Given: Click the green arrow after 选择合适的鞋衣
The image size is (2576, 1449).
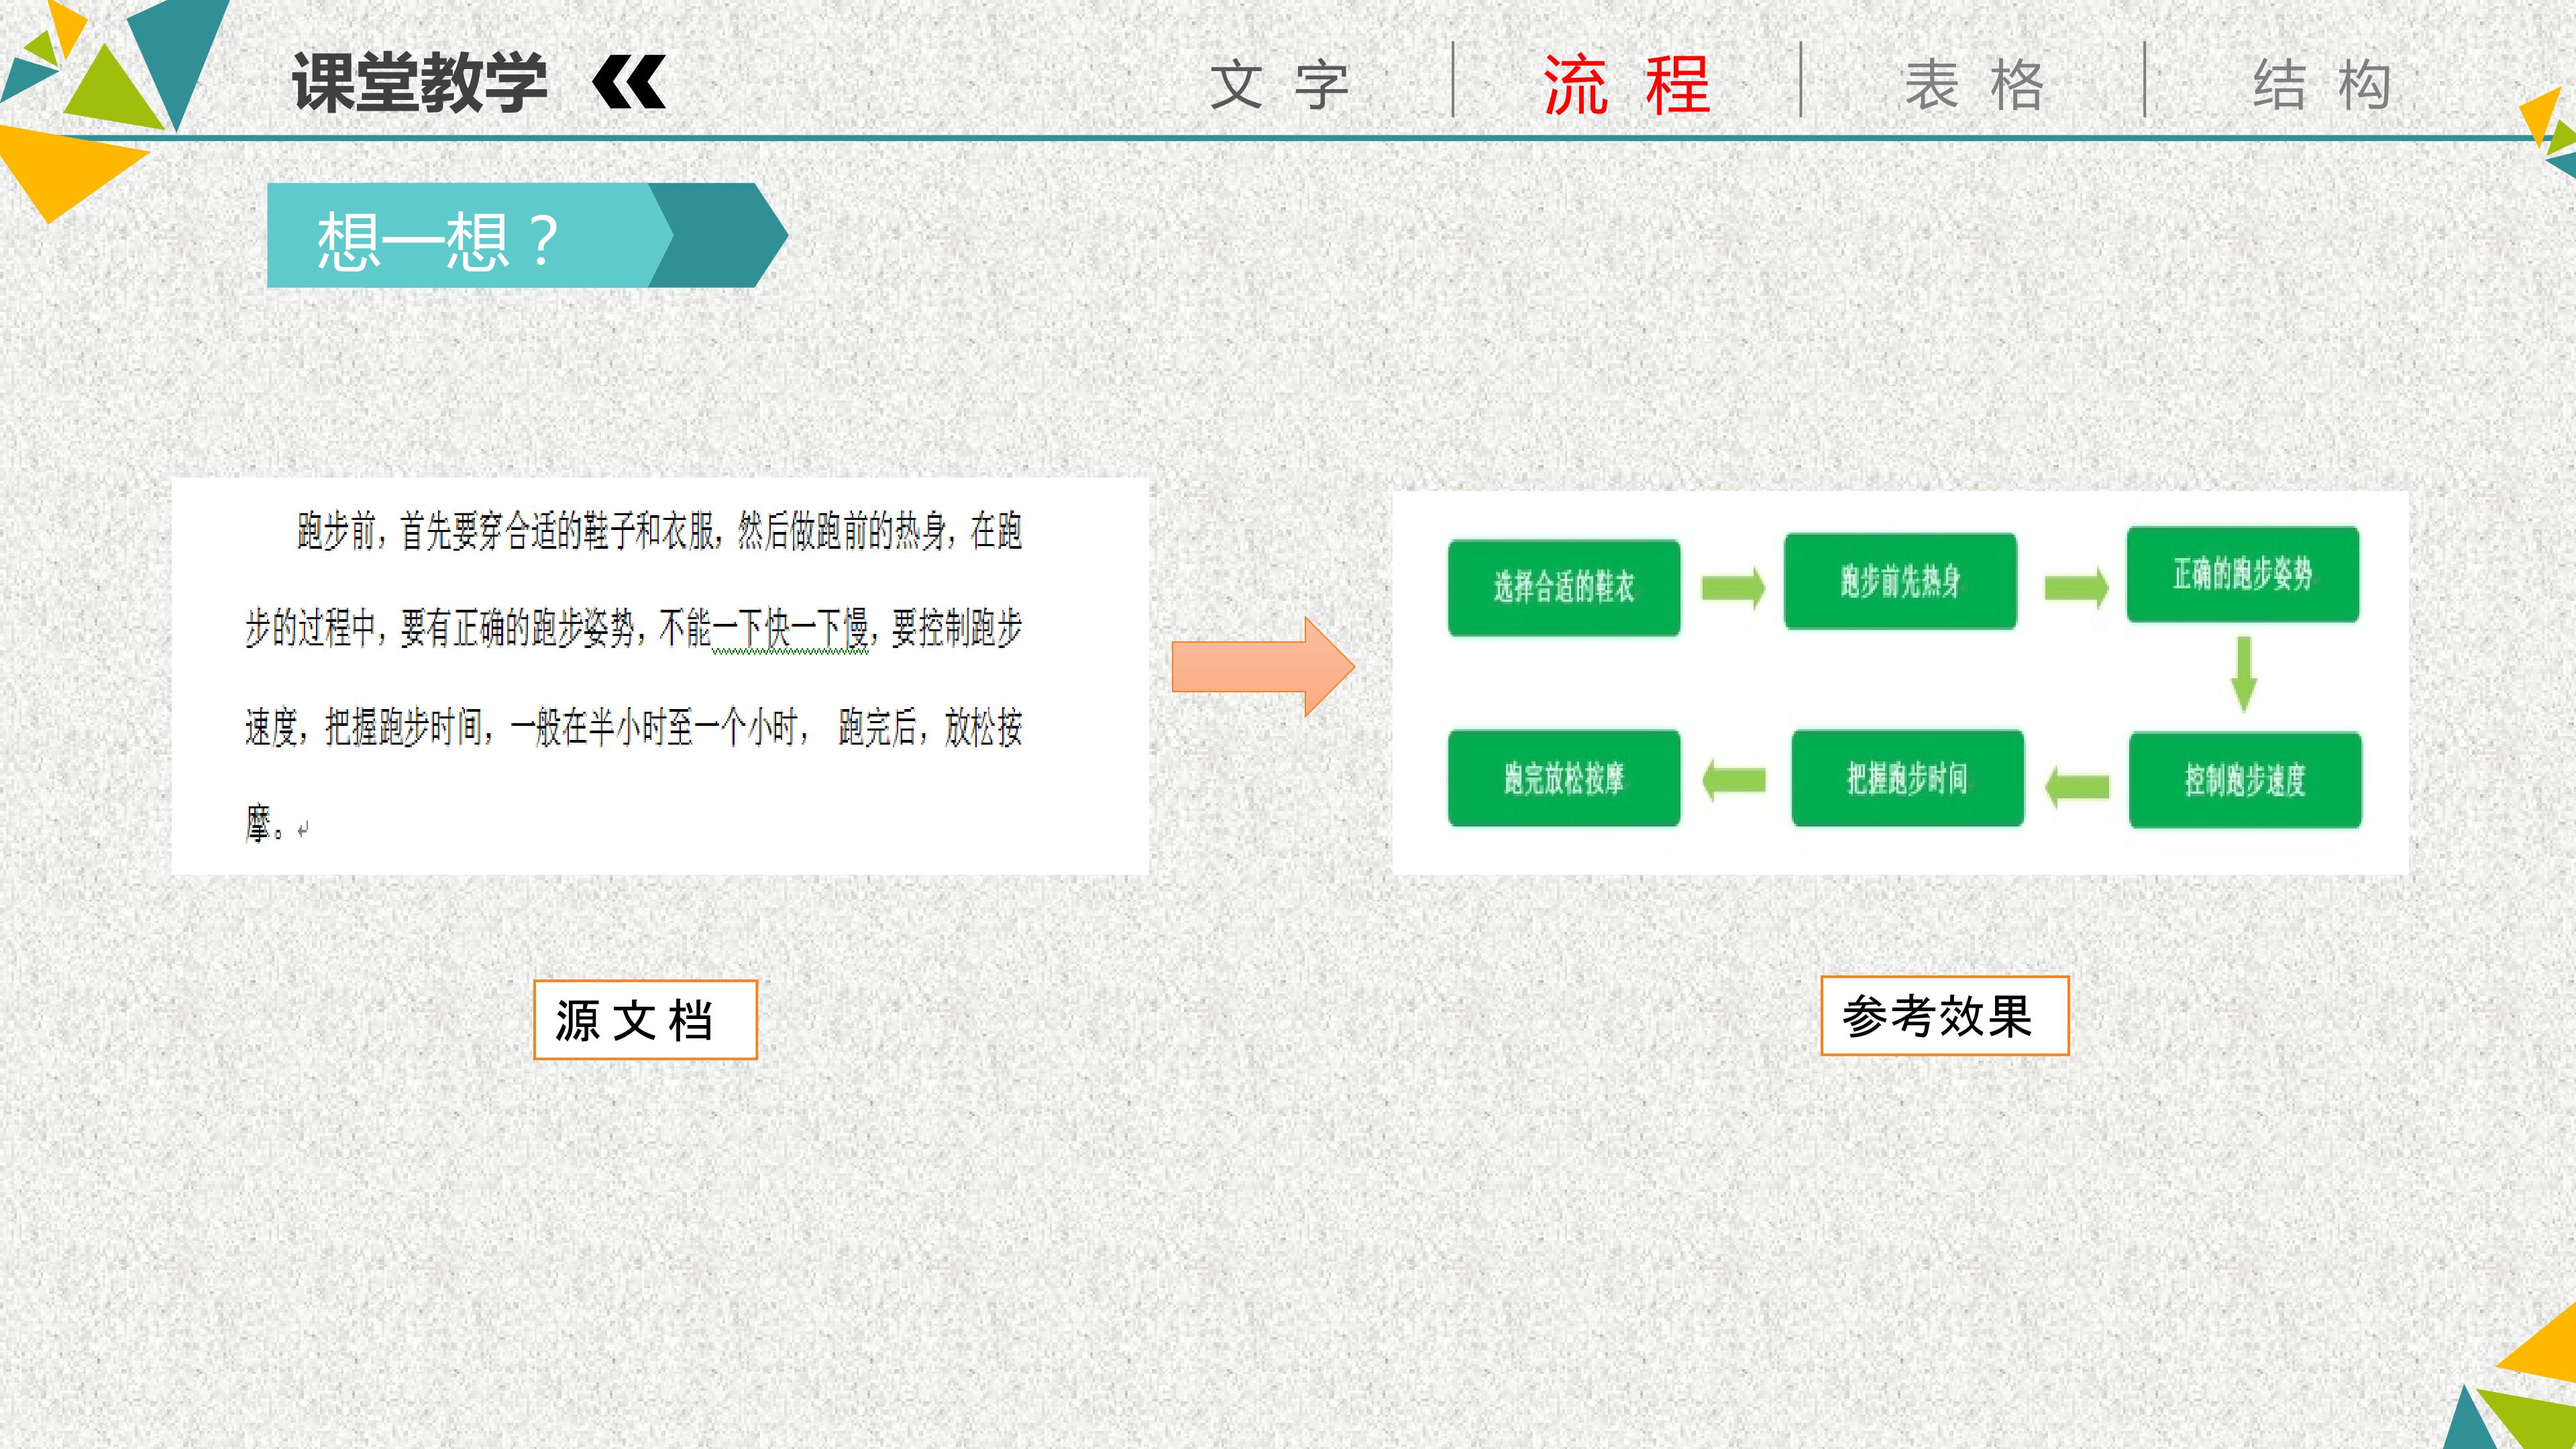Looking at the screenshot, I should 1733,587.
